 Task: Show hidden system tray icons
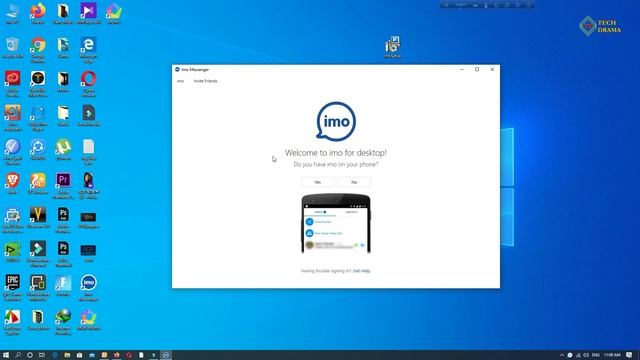(562, 355)
